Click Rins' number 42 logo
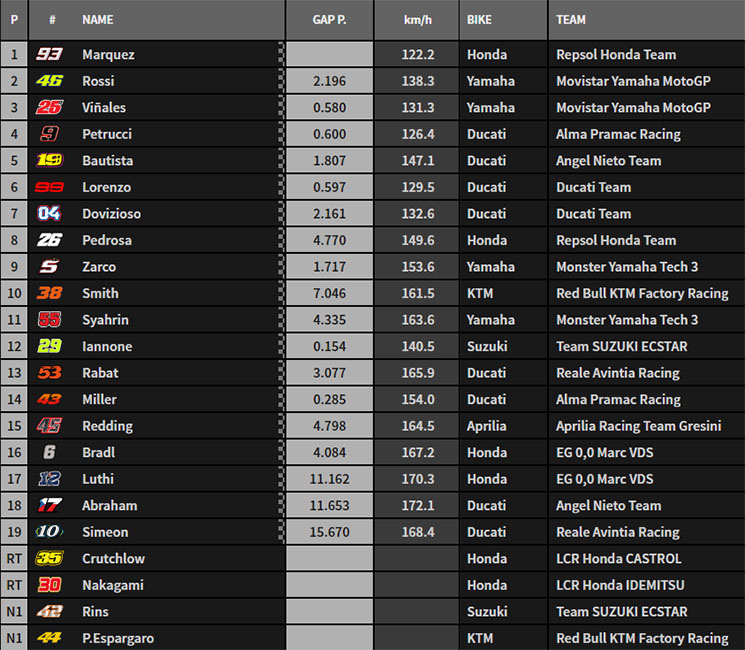This screenshot has width=745, height=650. point(49,612)
